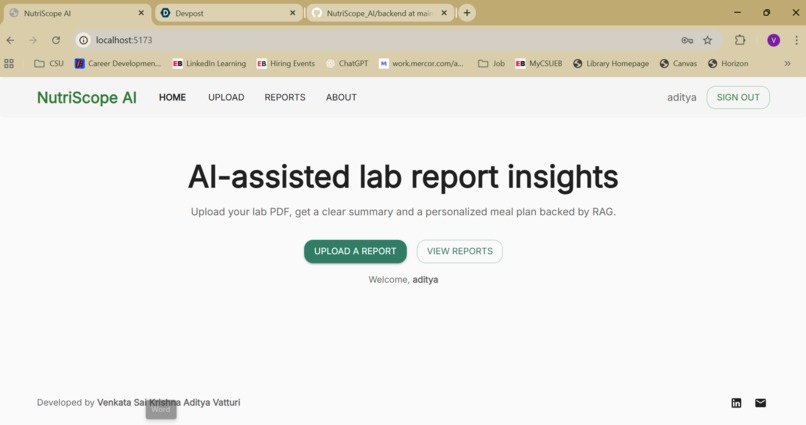Screen dimensions: 806x425
Task: View site information icon beside localhost
Action: [x=83, y=40]
